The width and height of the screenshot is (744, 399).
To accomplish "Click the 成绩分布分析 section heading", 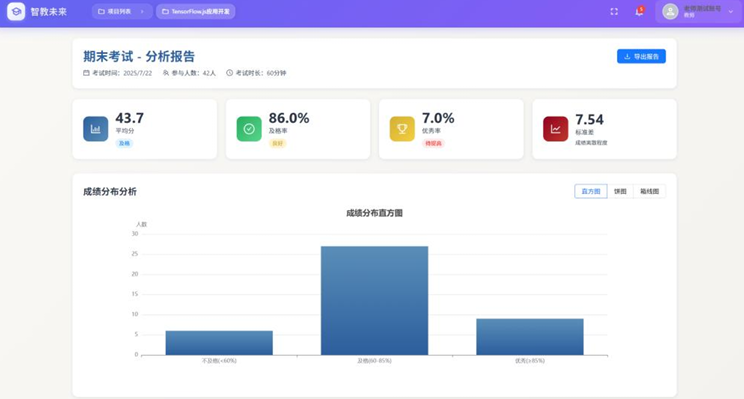I will [x=110, y=192].
